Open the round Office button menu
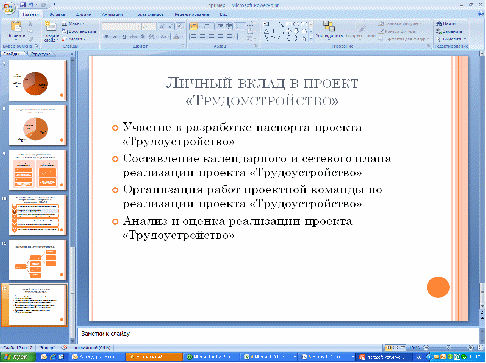 tap(9, 7)
